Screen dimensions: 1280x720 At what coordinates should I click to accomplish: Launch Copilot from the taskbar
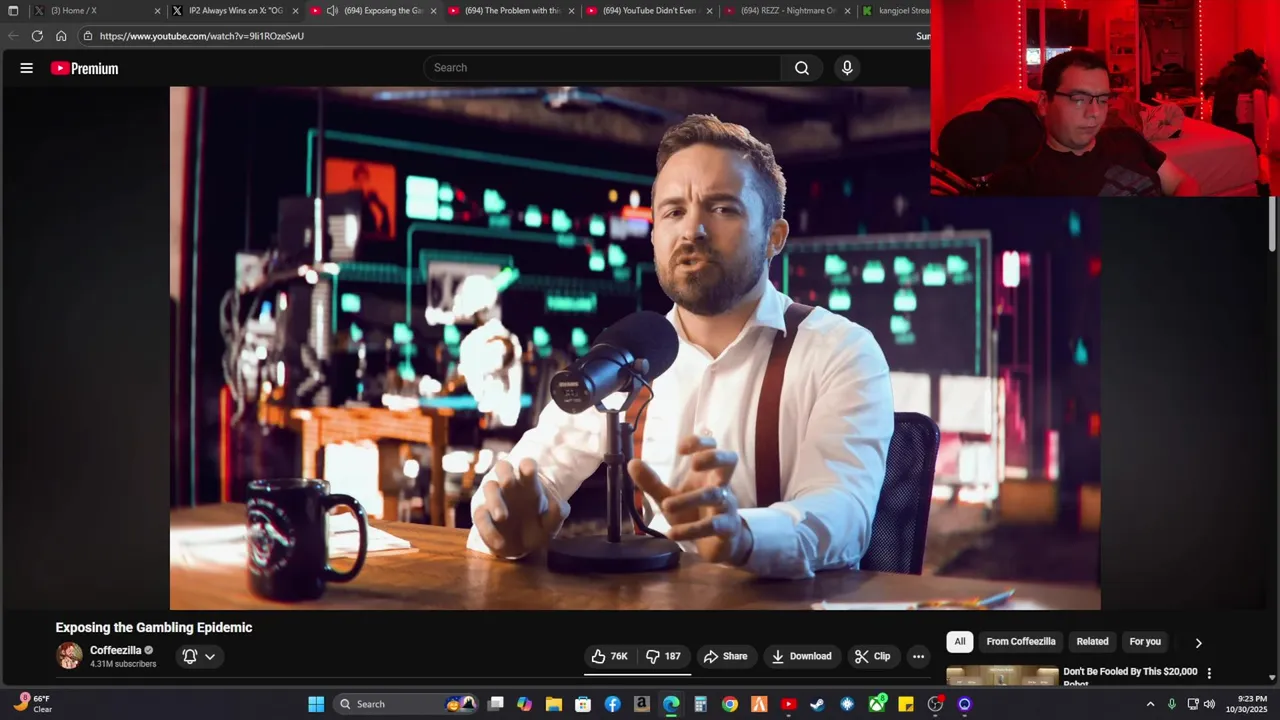click(x=525, y=704)
